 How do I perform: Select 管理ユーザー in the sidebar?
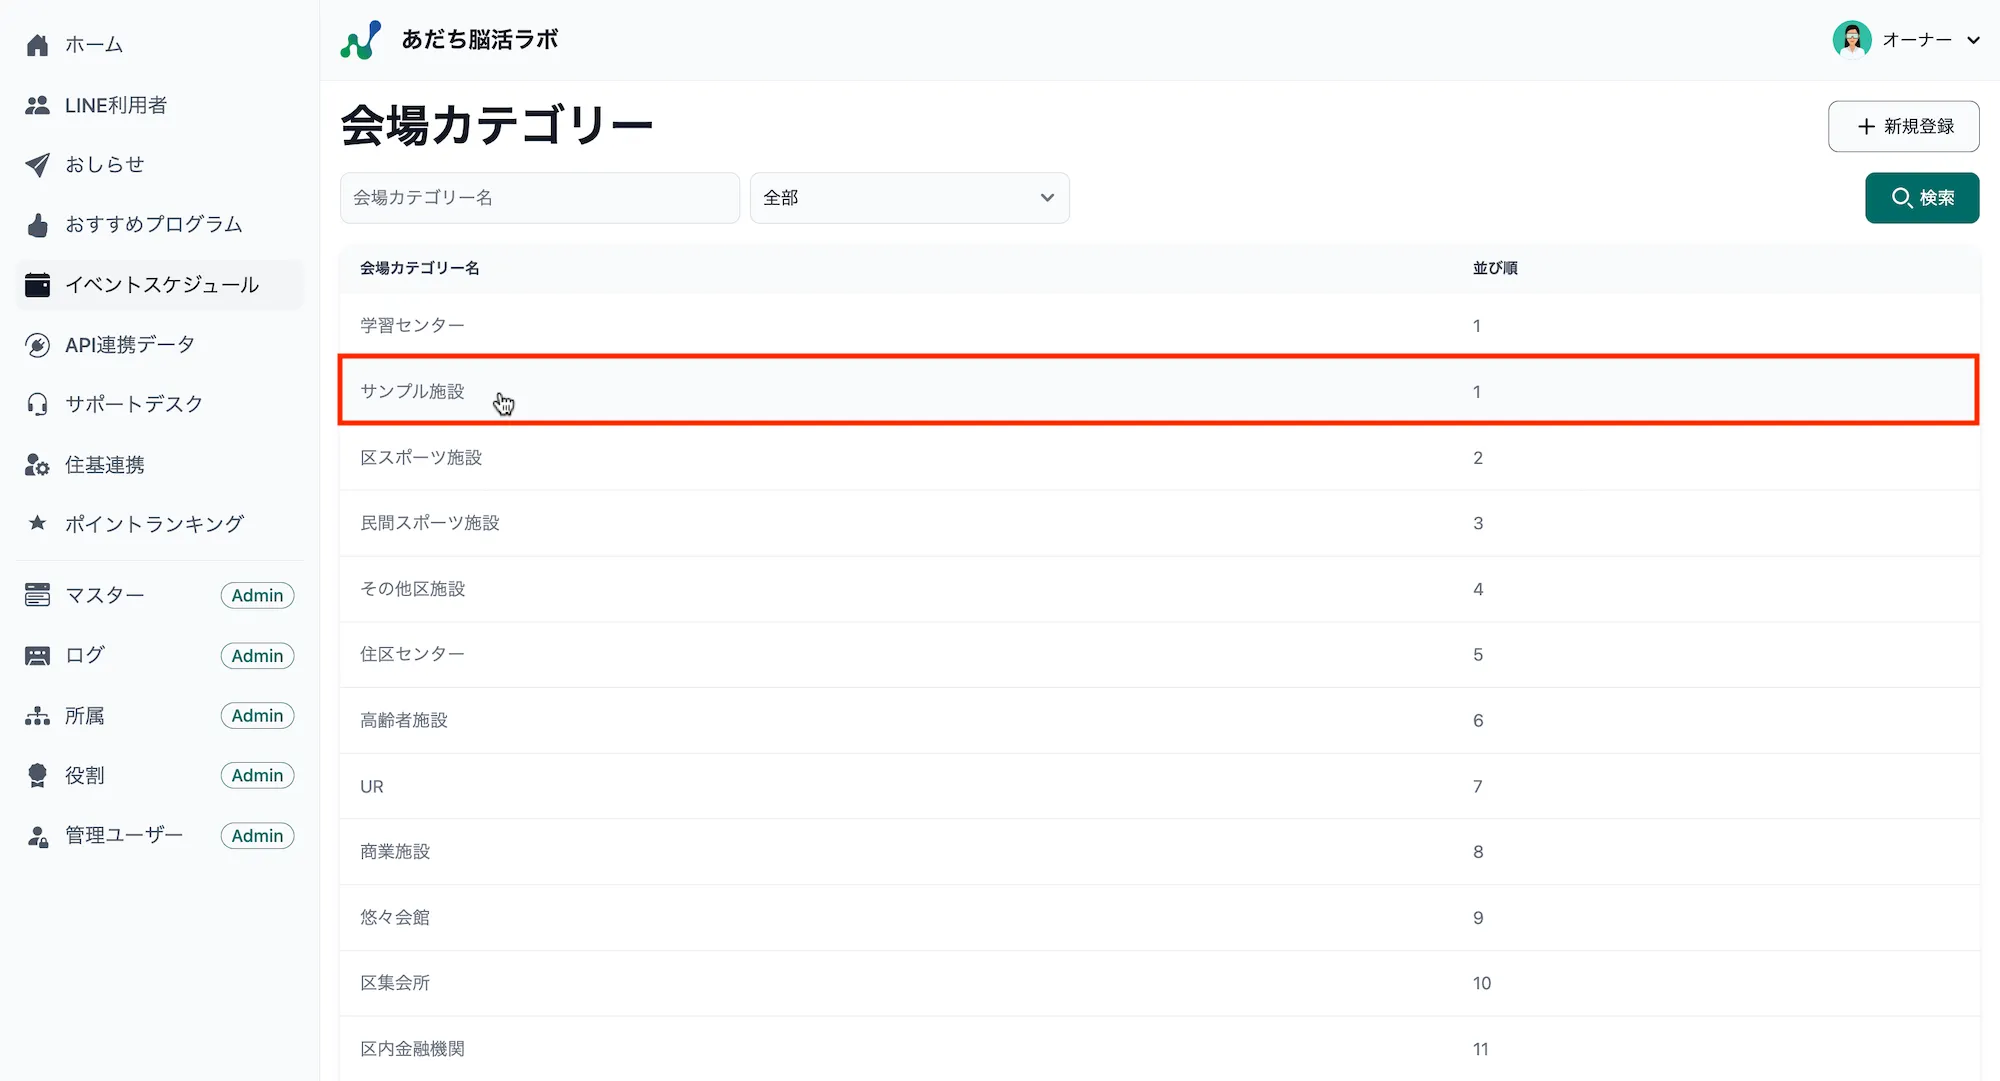122,835
